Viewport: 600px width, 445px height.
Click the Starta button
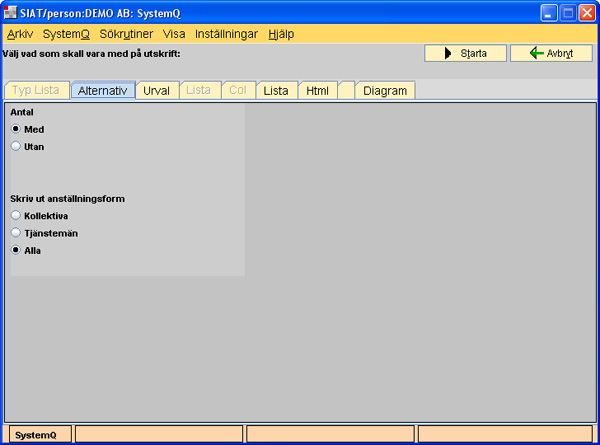(x=465, y=53)
